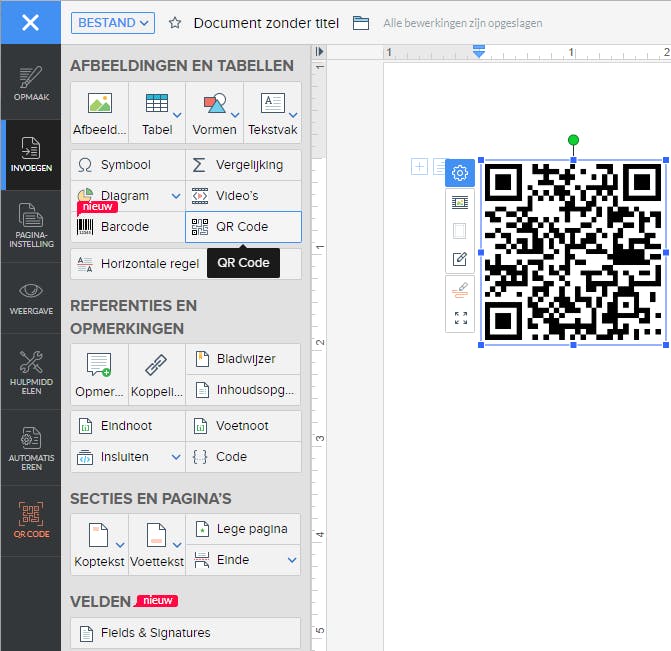
Task: Open the BESTAND dropdown menu
Action: tap(113, 23)
